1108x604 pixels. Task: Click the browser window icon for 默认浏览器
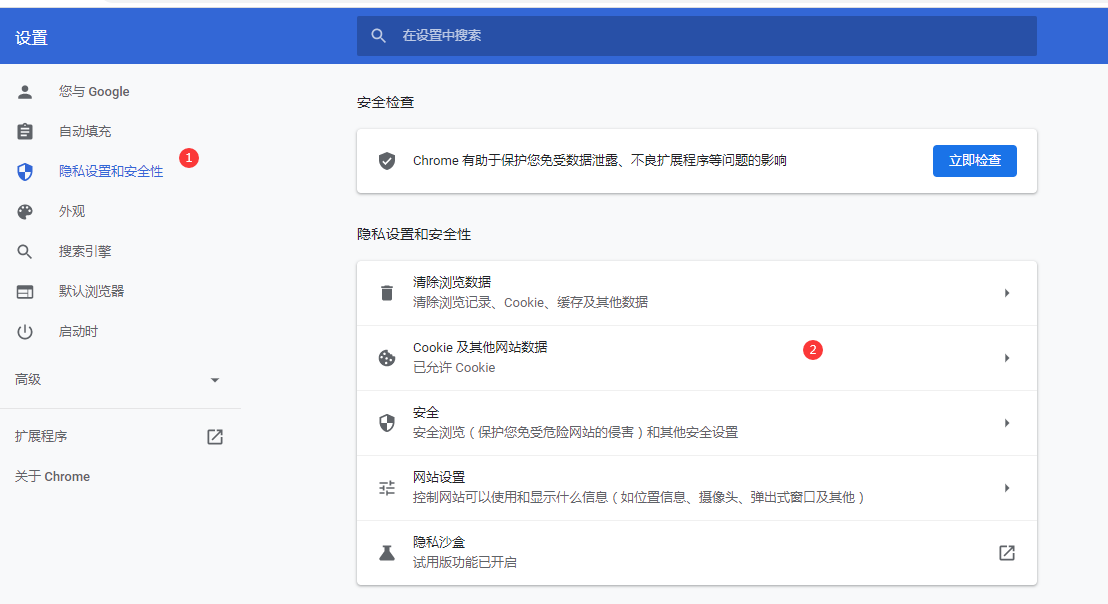(25, 292)
